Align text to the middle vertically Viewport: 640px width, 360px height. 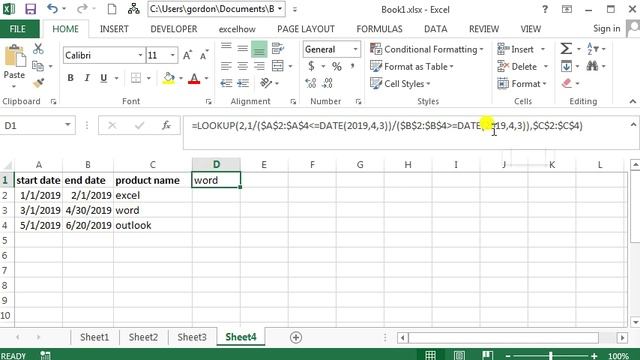242,49
